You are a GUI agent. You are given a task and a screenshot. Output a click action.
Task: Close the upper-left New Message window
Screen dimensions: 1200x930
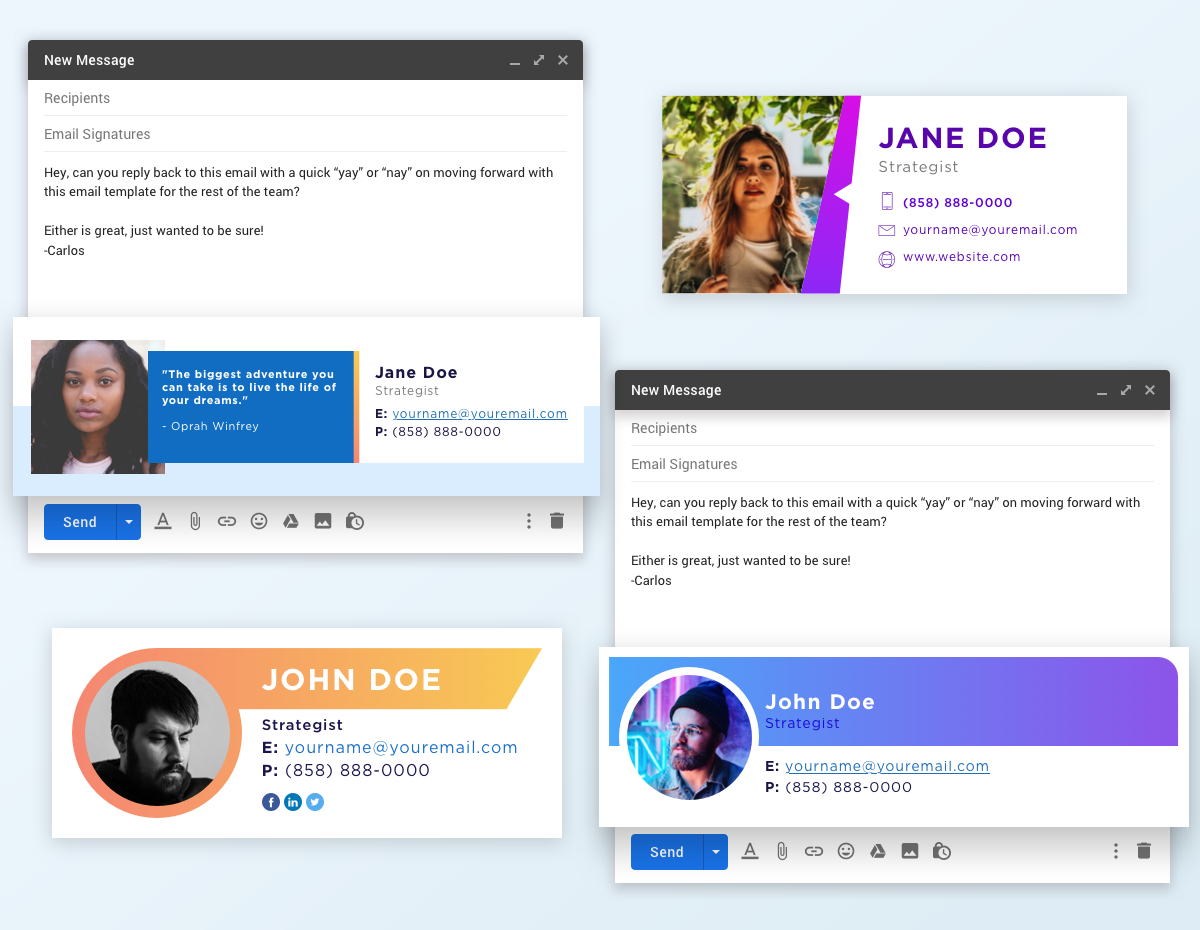(x=563, y=60)
